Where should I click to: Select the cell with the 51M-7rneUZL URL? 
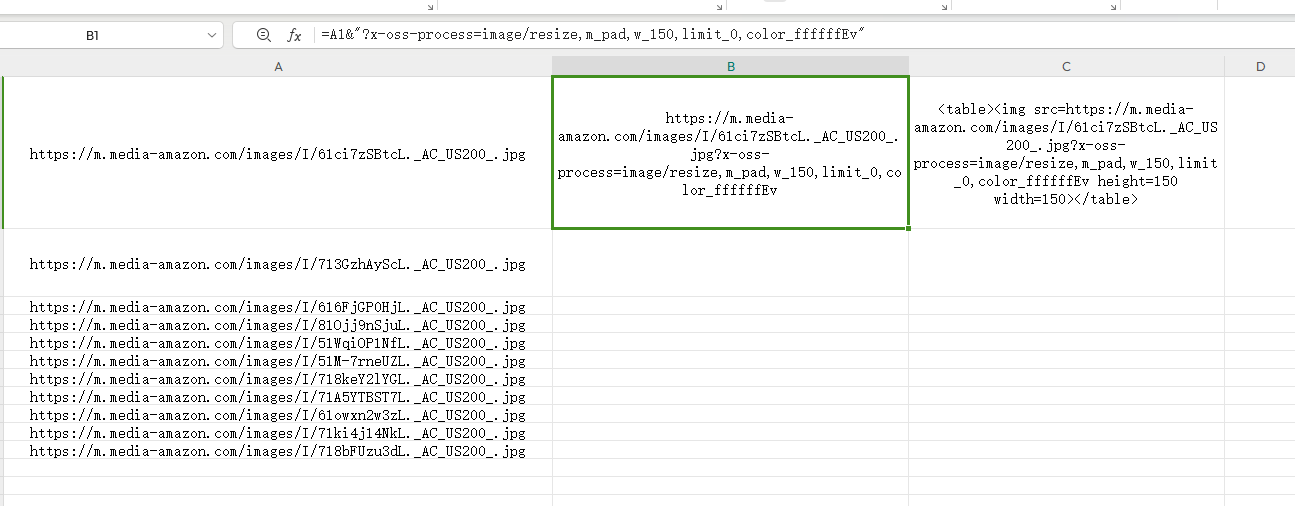pos(277,360)
